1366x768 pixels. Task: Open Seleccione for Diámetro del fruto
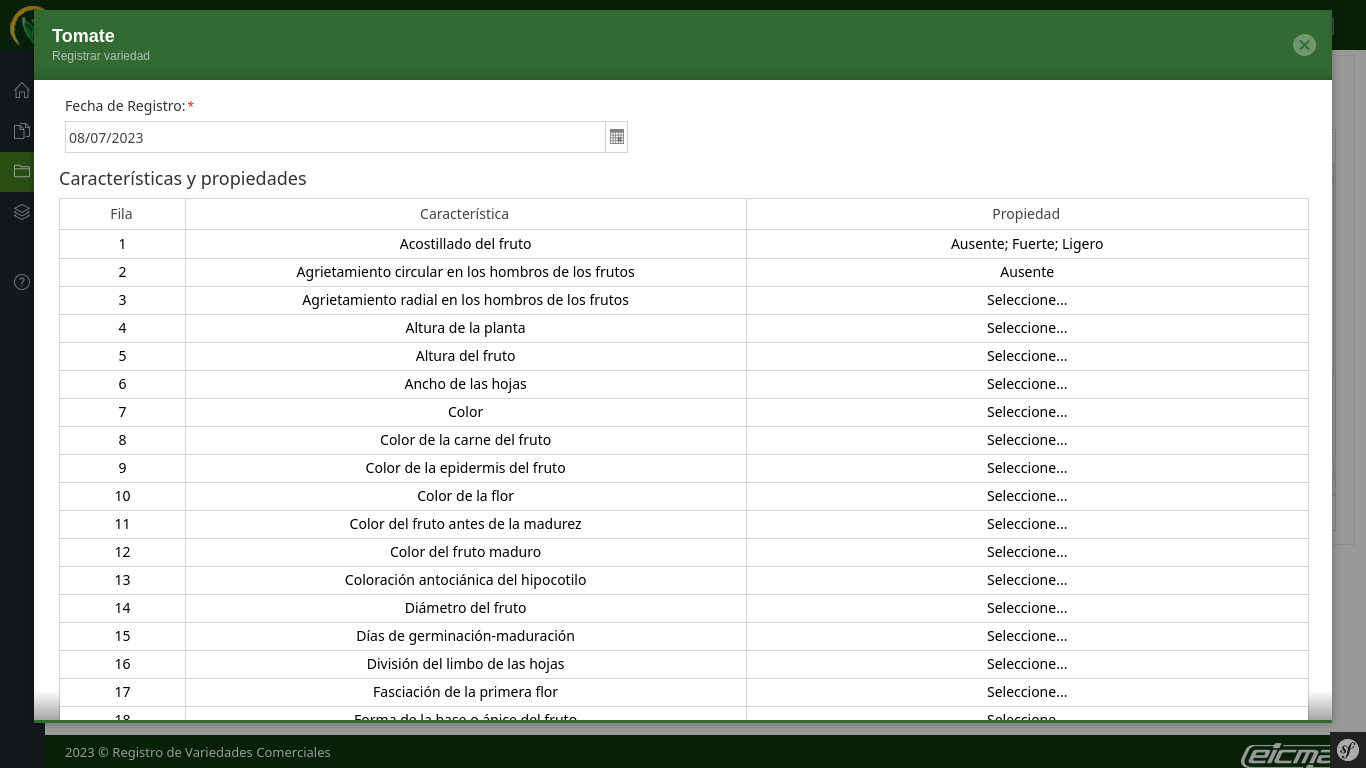tap(1026, 608)
